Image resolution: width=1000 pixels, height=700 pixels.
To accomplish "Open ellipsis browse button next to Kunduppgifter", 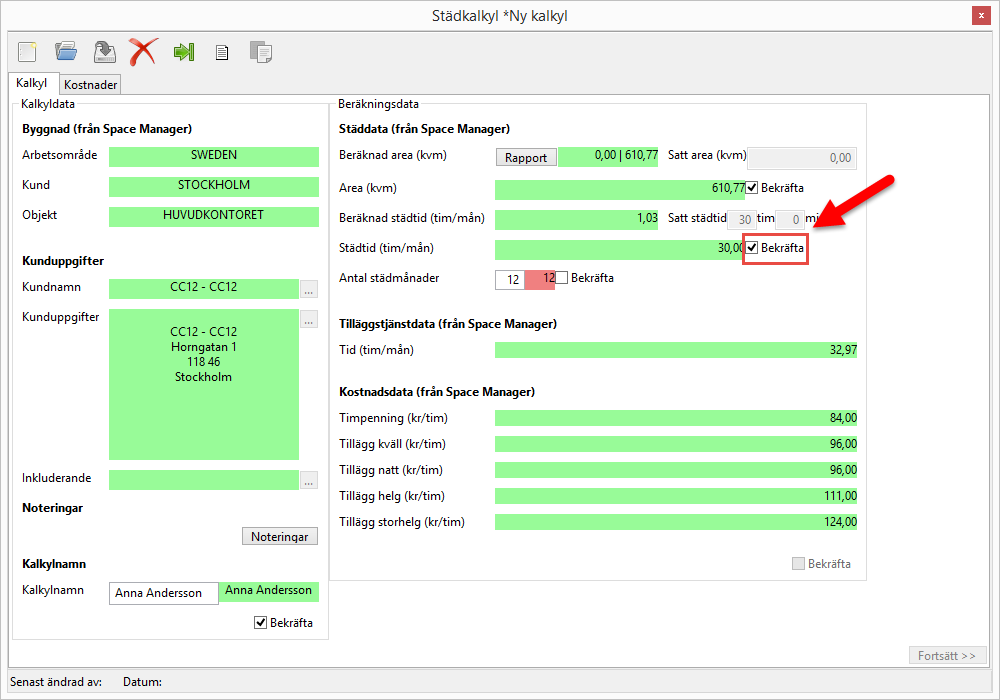I will (309, 320).
